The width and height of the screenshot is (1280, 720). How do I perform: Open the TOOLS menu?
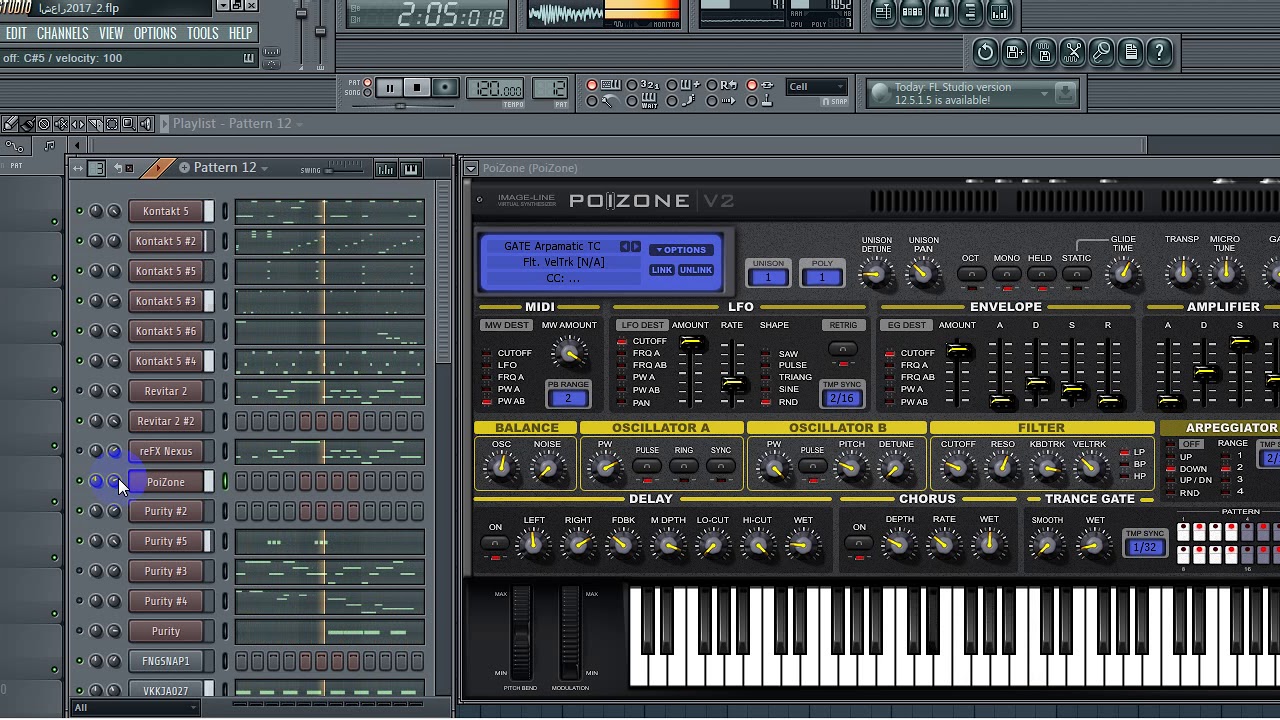click(202, 33)
